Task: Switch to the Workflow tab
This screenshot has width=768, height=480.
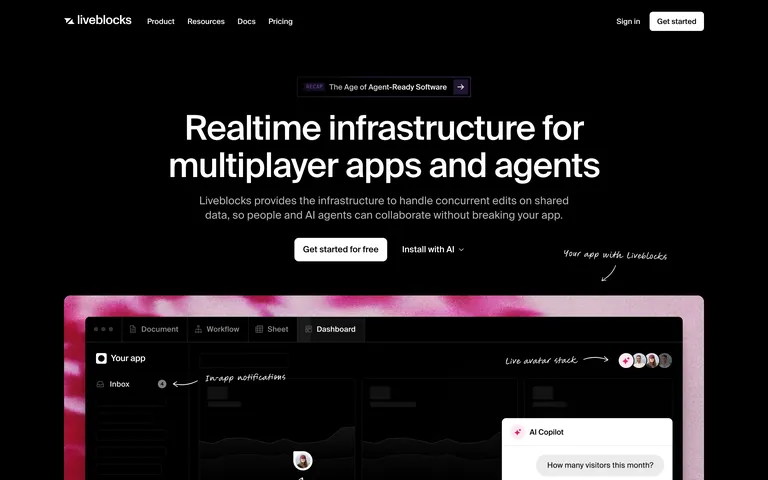Action: [217, 329]
